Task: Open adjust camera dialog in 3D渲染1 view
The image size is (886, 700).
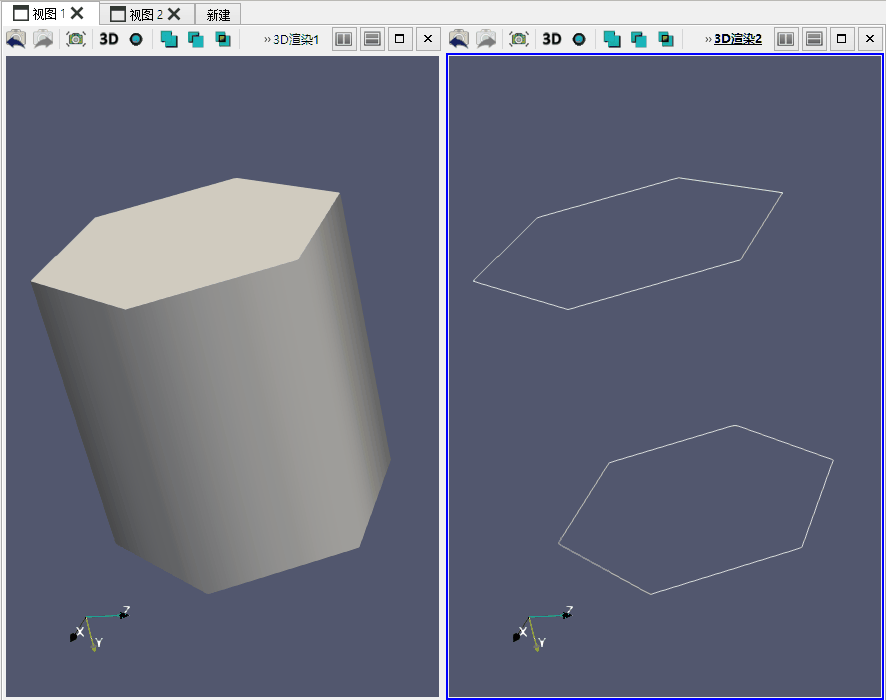Action: click(76, 39)
